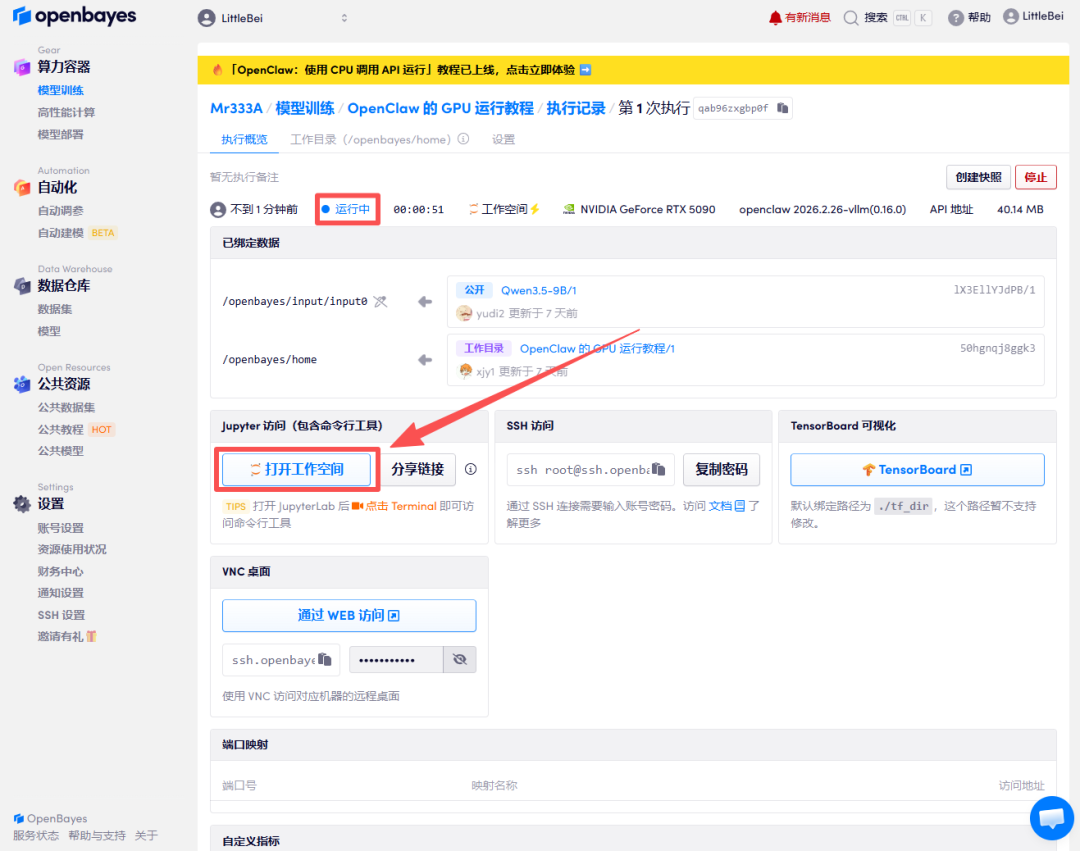Copy the SSH root command
This screenshot has width=1080, height=851.
pos(659,470)
